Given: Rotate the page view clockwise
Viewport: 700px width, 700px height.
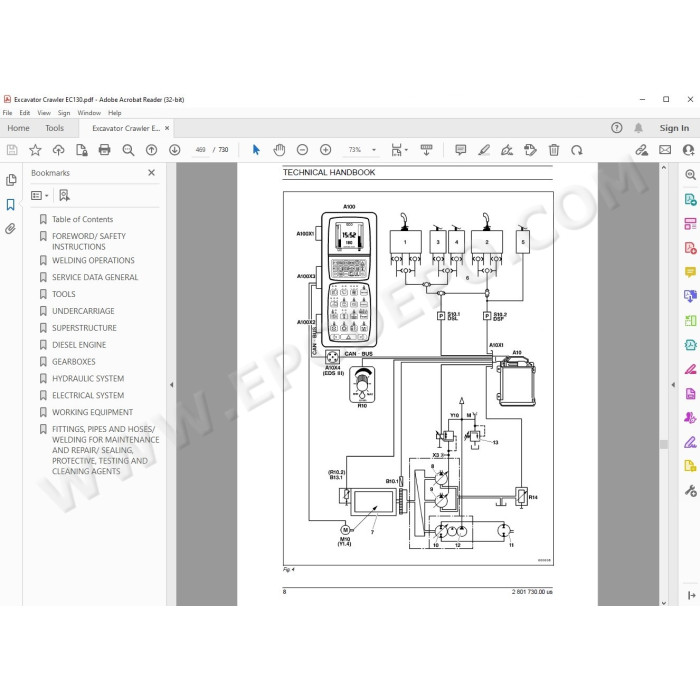Looking at the screenshot, I should tap(577, 150).
